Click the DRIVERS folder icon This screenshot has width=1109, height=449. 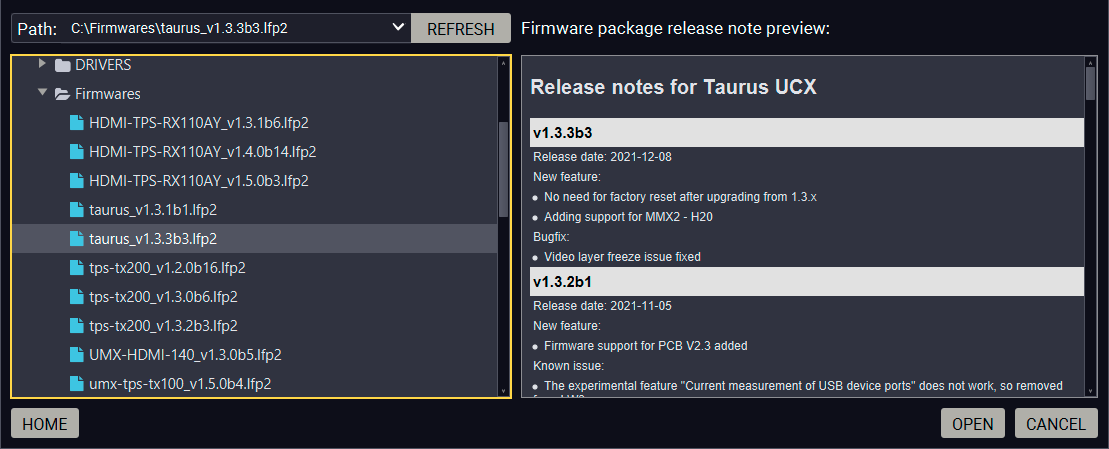coord(62,65)
